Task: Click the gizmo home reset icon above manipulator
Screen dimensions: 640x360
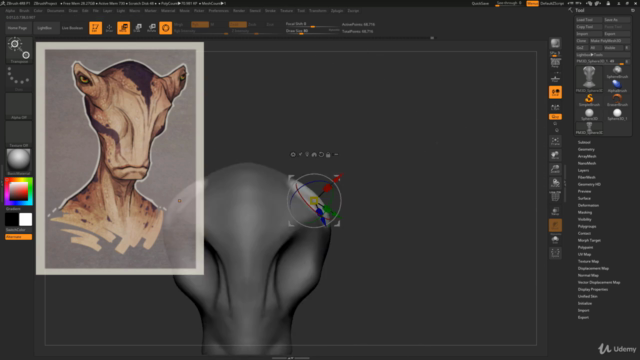Action: click(314, 155)
